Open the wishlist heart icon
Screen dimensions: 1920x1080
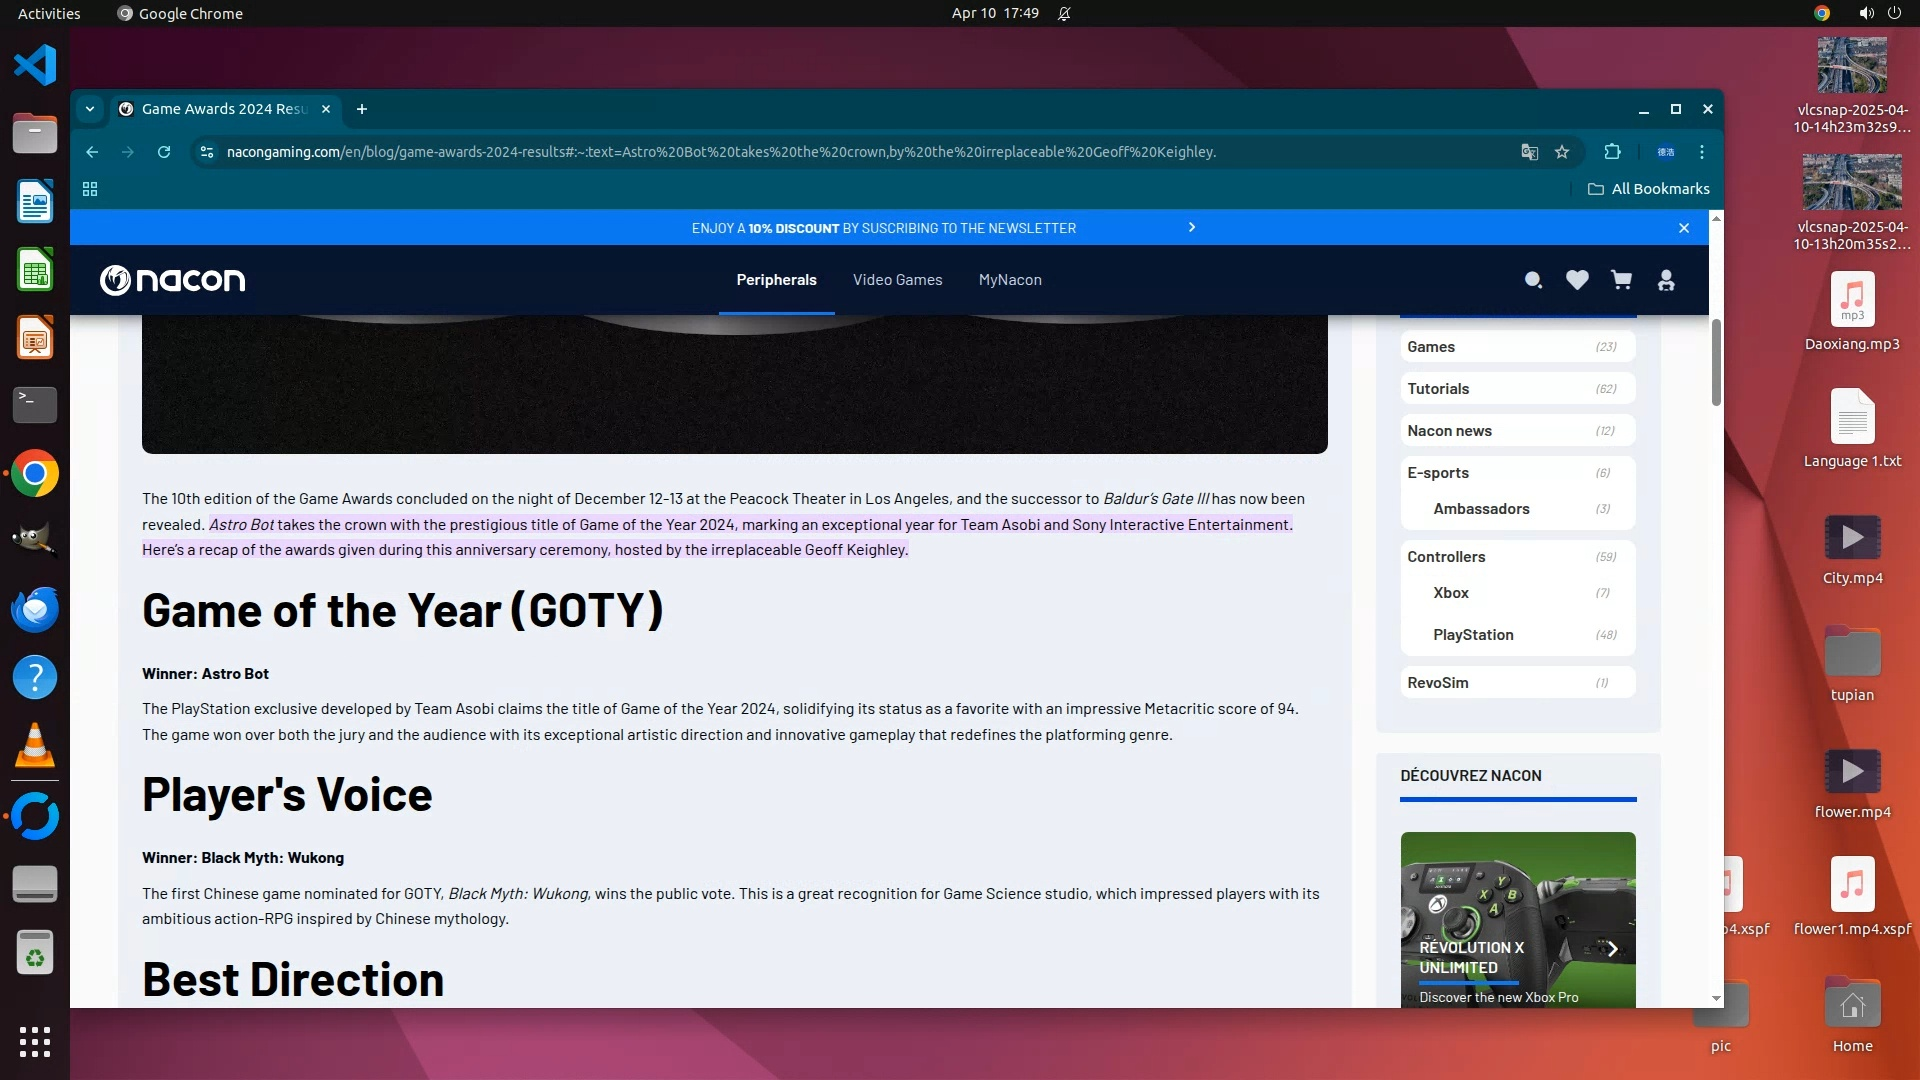1577,280
